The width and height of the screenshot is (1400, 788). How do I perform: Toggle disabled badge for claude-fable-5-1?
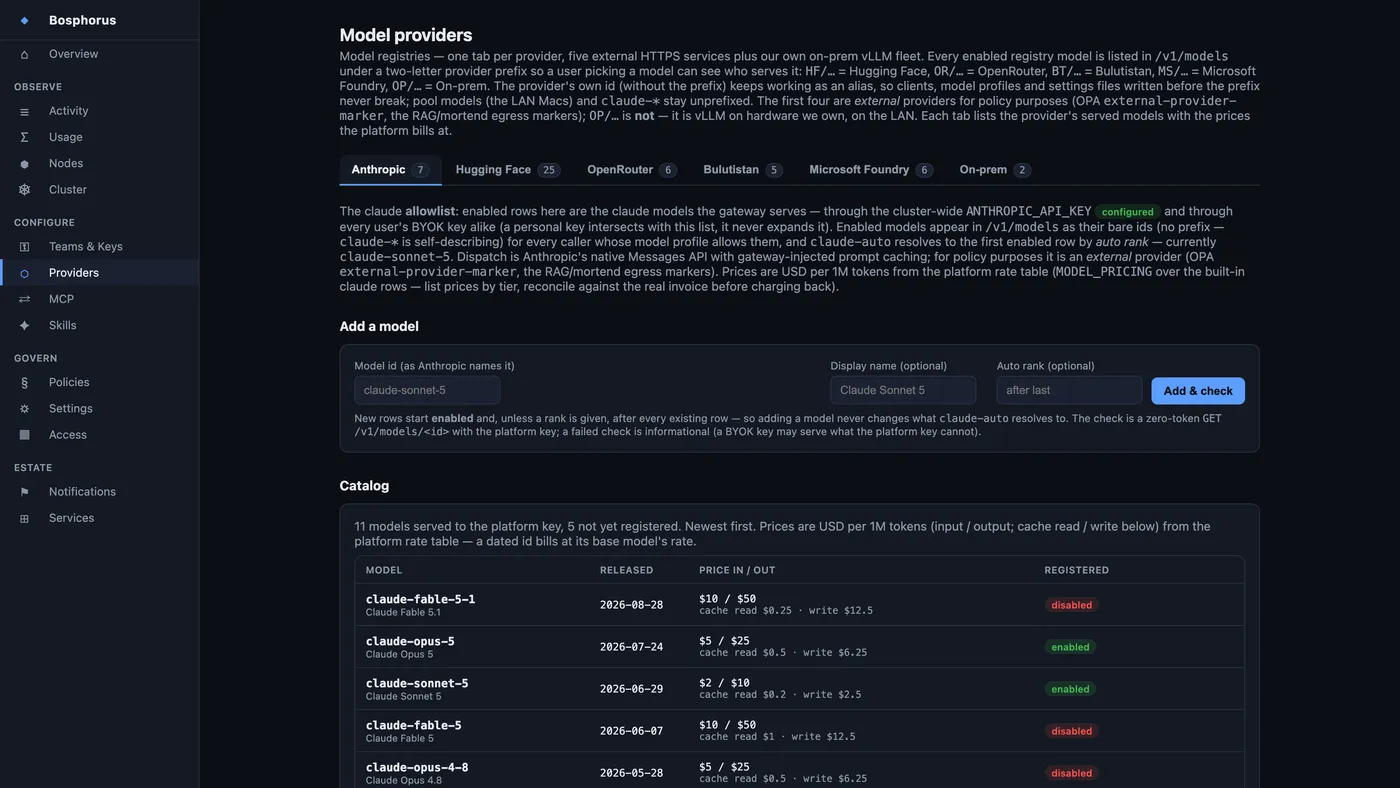click(1071, 605)
